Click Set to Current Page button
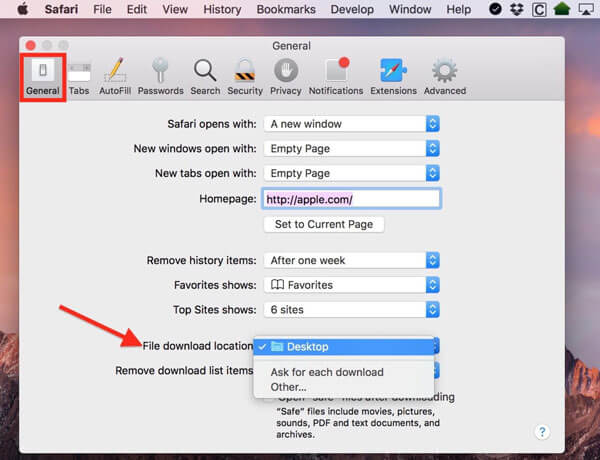Screen dimensions: 600x460 pyautogui.click(x=324, y=224)
